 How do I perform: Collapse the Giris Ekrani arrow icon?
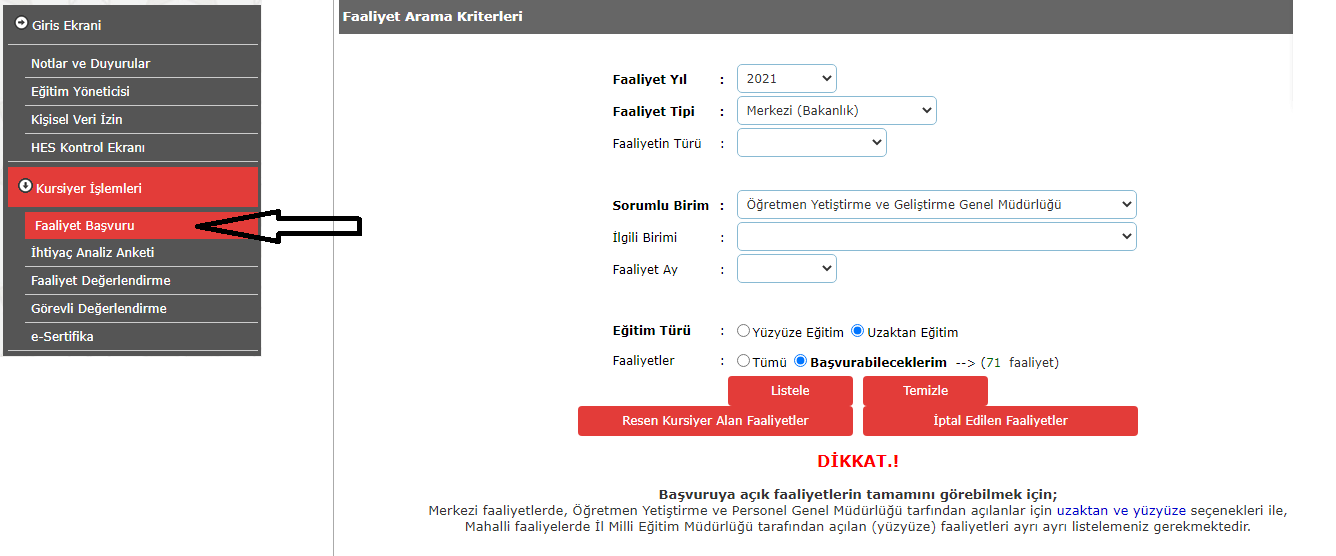click(x=21, y=23)
